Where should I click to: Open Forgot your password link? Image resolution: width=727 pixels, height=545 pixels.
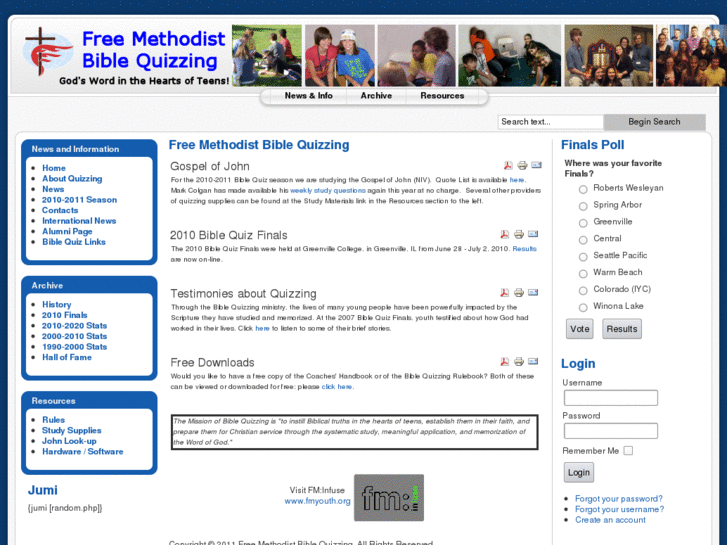coord(619,499)
